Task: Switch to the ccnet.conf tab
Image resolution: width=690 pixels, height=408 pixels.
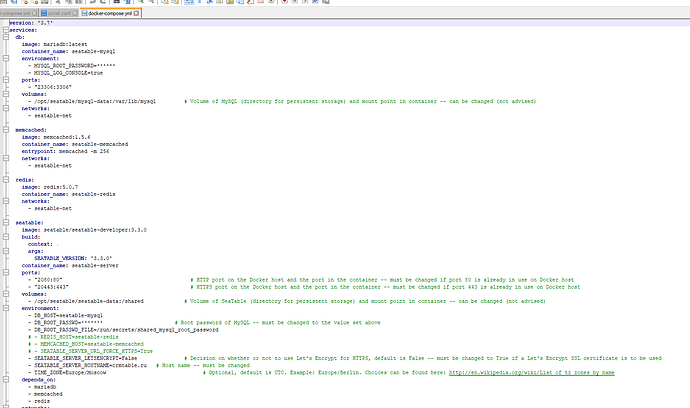Action: tap(59, 13)
